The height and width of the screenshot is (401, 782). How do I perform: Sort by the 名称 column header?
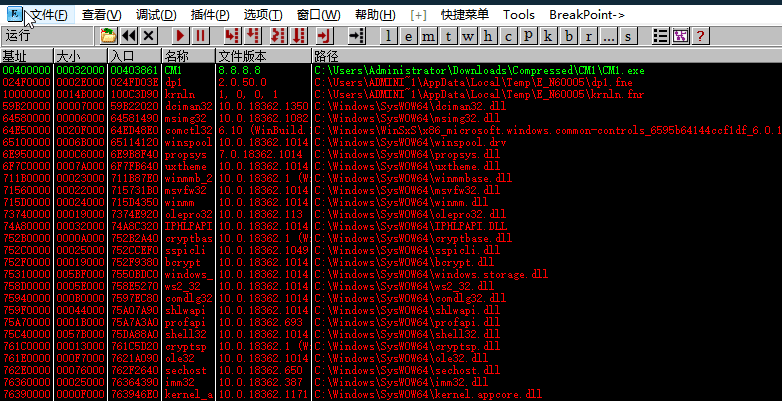click(x=189, y=55)
